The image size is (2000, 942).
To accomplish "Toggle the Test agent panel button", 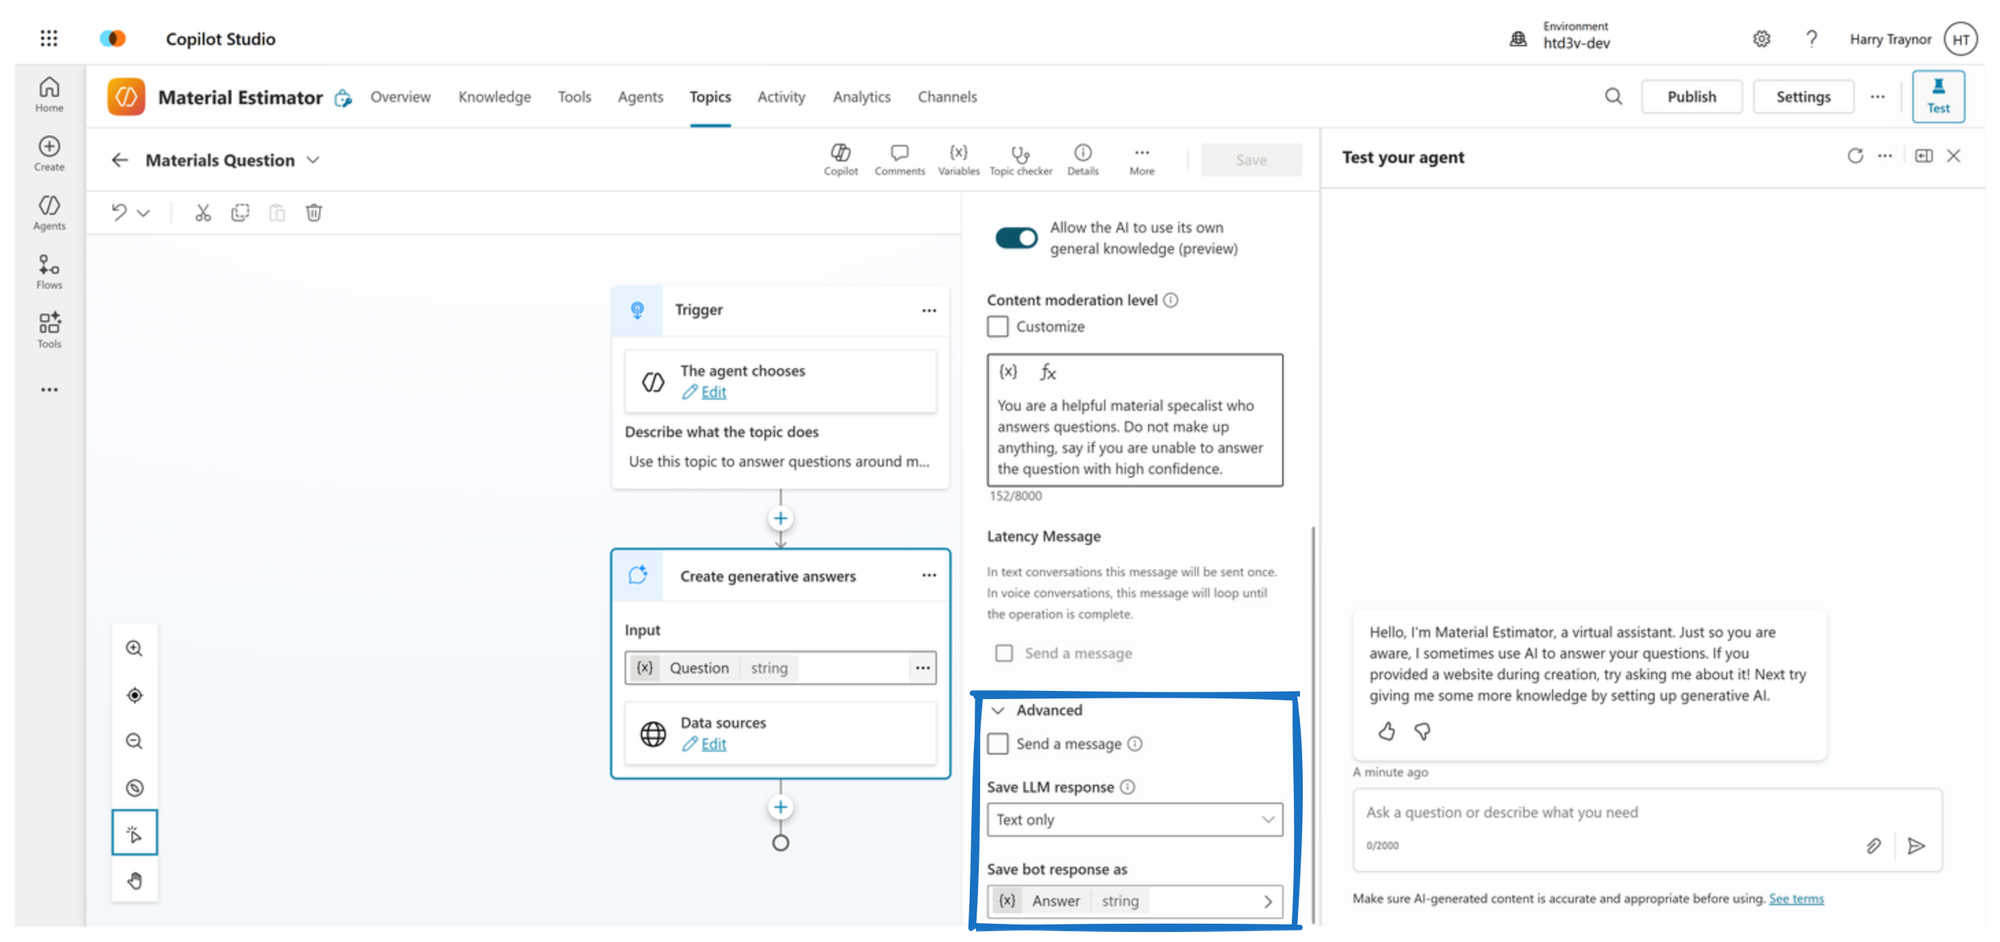I will pyautogui.click(x=1938, y=96).
